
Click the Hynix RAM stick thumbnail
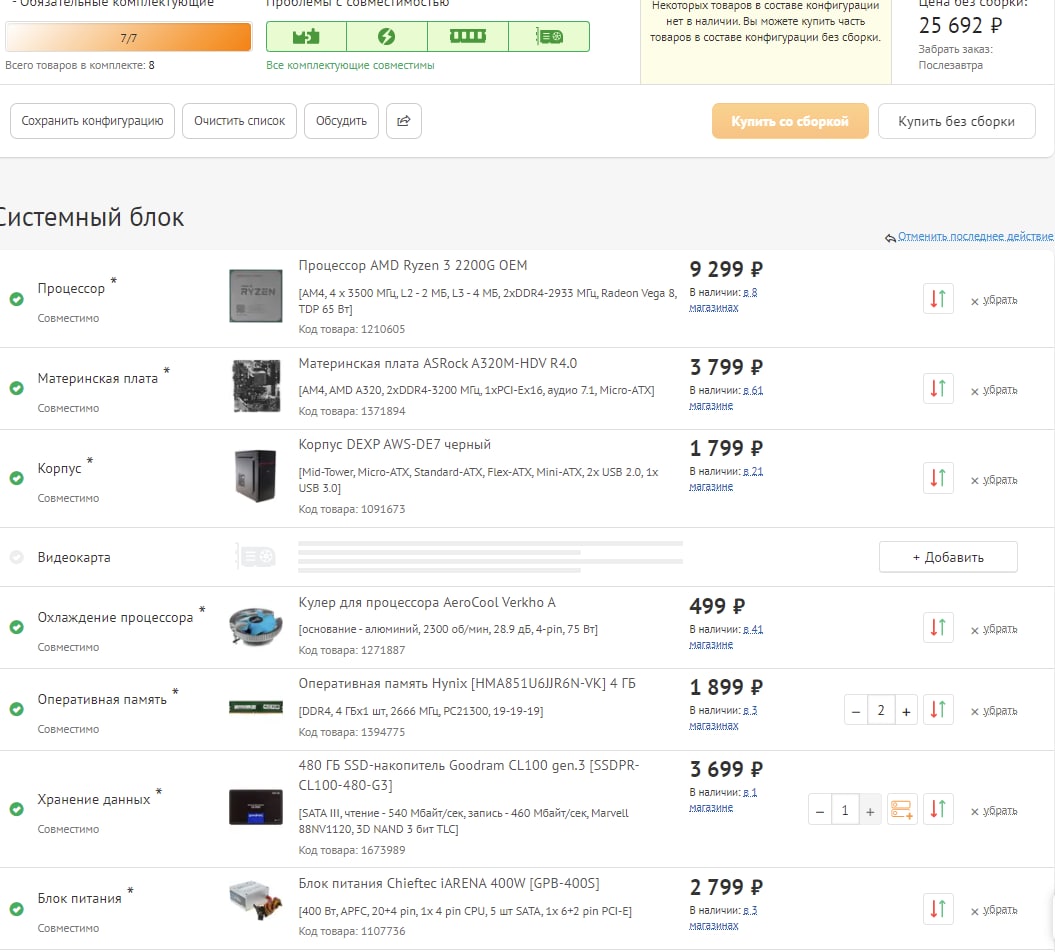[x=256, y=706]
